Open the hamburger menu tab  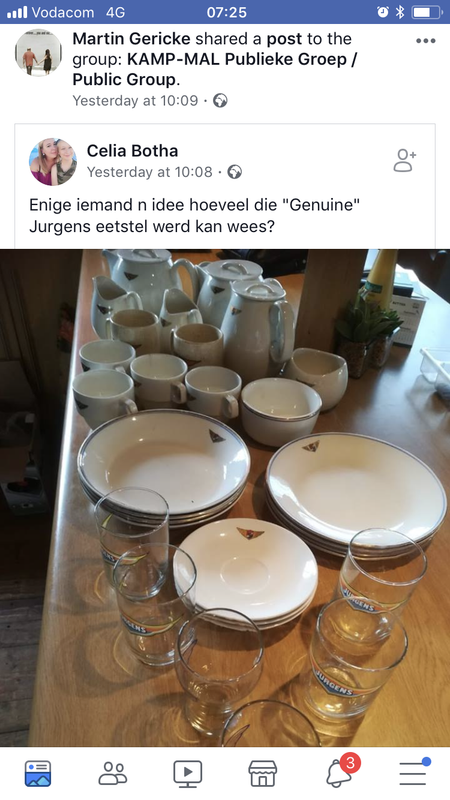(x=414, y=771)
